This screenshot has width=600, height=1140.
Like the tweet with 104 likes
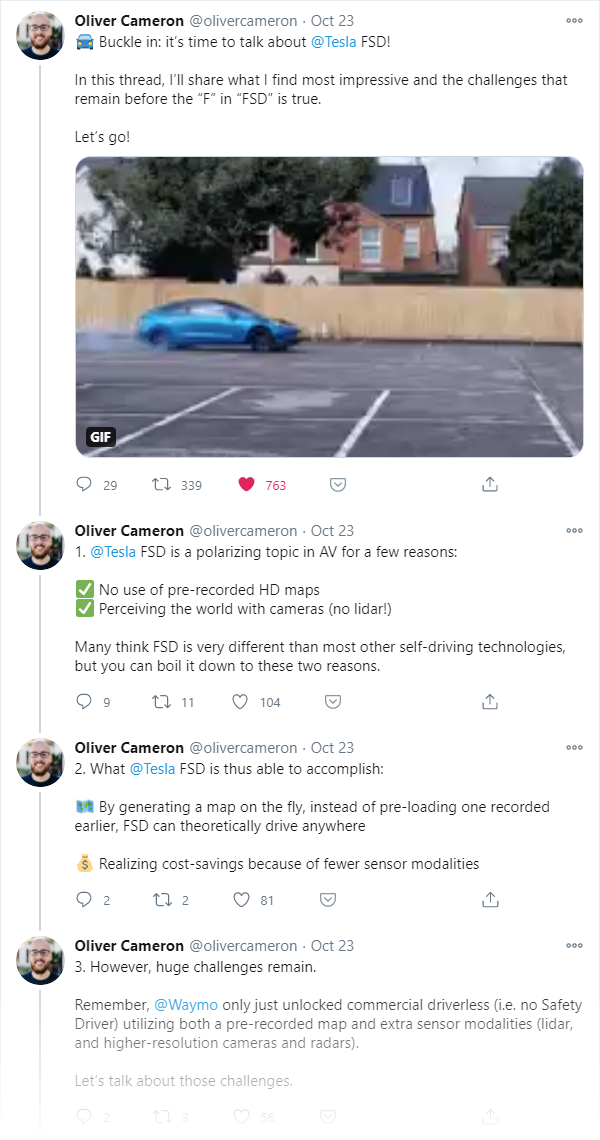pos(241,702)
